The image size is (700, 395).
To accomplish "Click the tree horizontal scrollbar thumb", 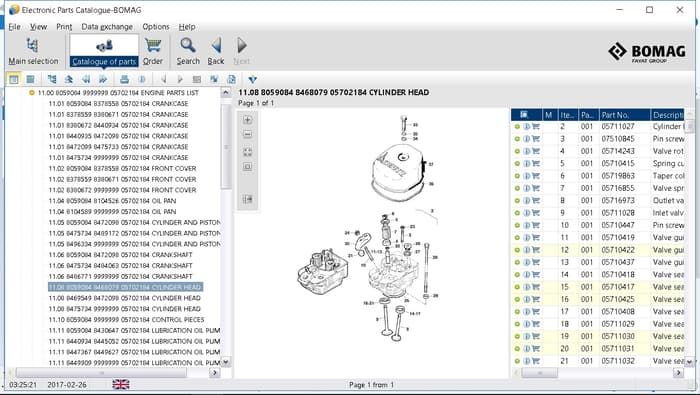I will pyautogui.click(x=101, y=373).
